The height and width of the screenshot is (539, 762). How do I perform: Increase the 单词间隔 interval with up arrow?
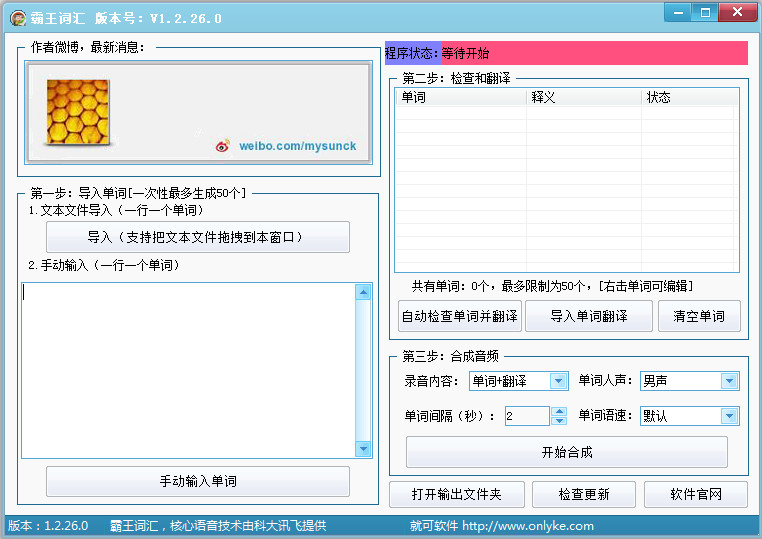tap(543, 411)
